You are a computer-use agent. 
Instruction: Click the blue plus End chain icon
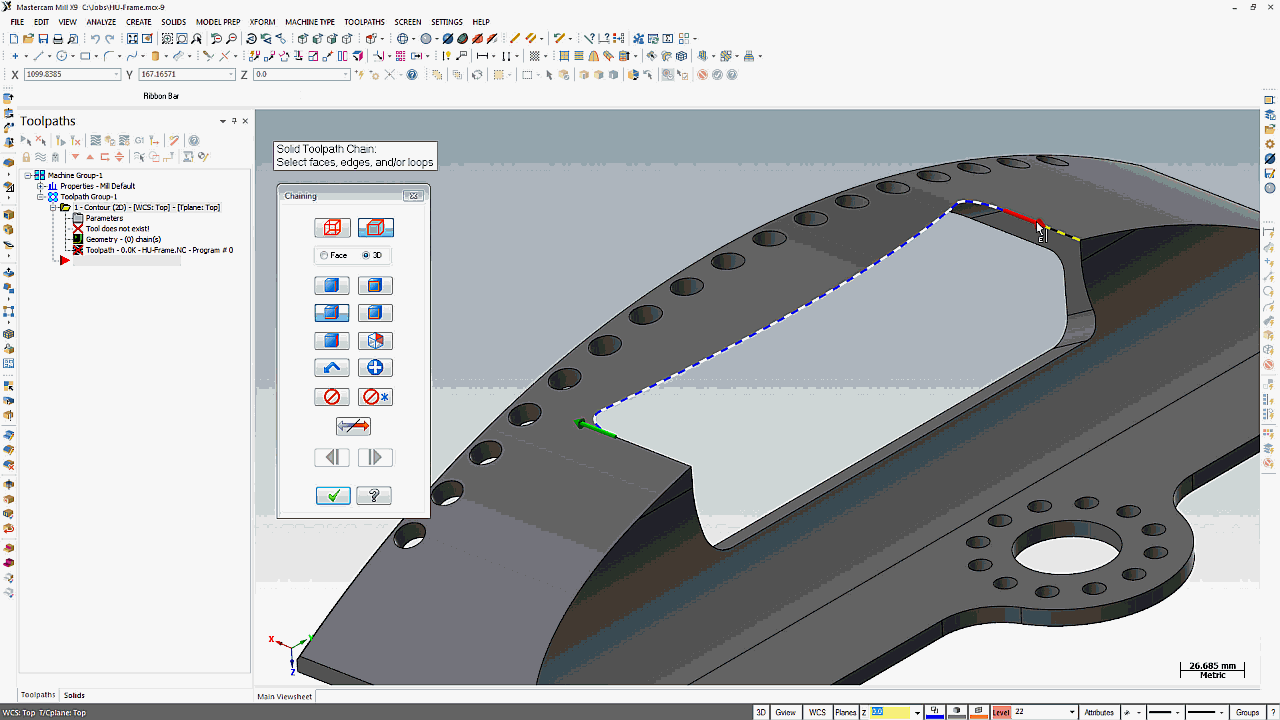375,368
